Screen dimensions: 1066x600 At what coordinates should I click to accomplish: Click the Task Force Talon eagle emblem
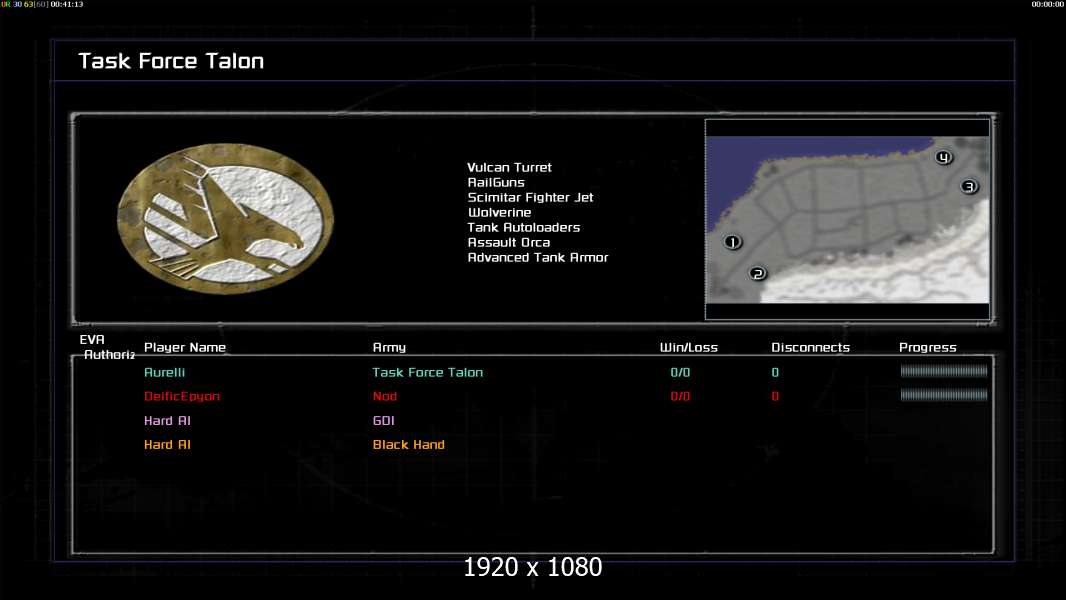click(x=226, y=218)
